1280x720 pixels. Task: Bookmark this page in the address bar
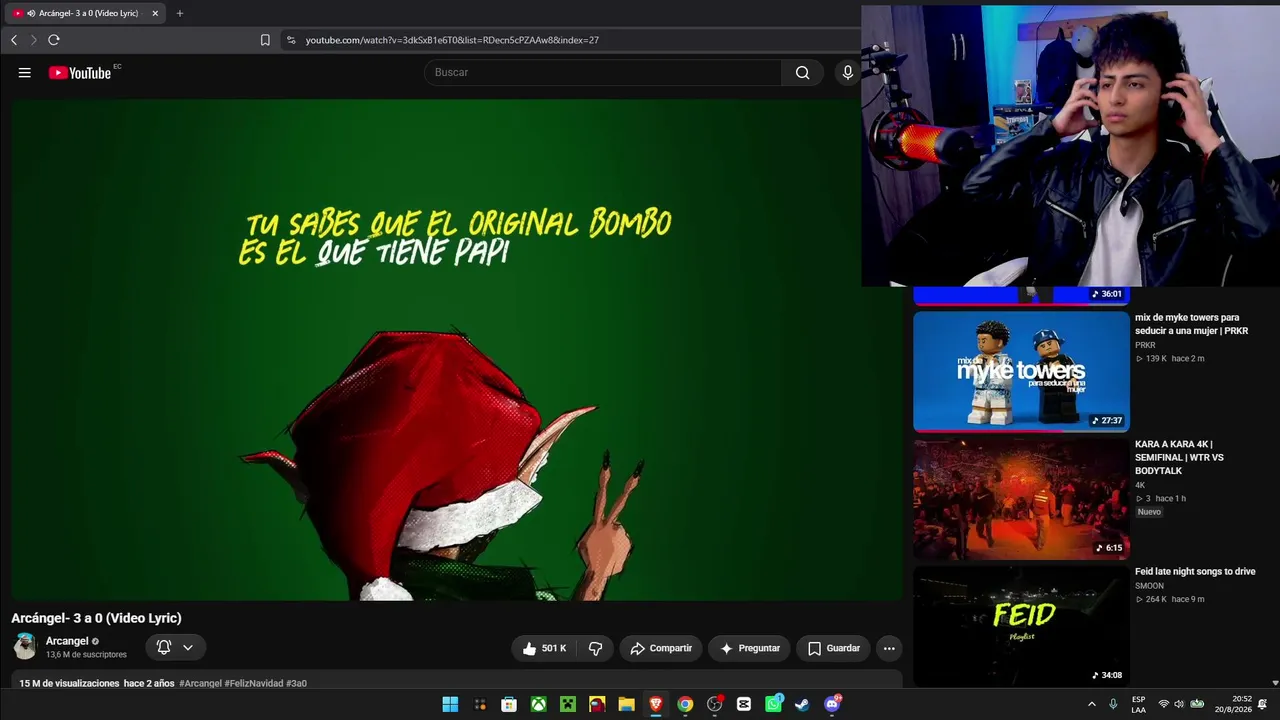(x=265, y=40)
